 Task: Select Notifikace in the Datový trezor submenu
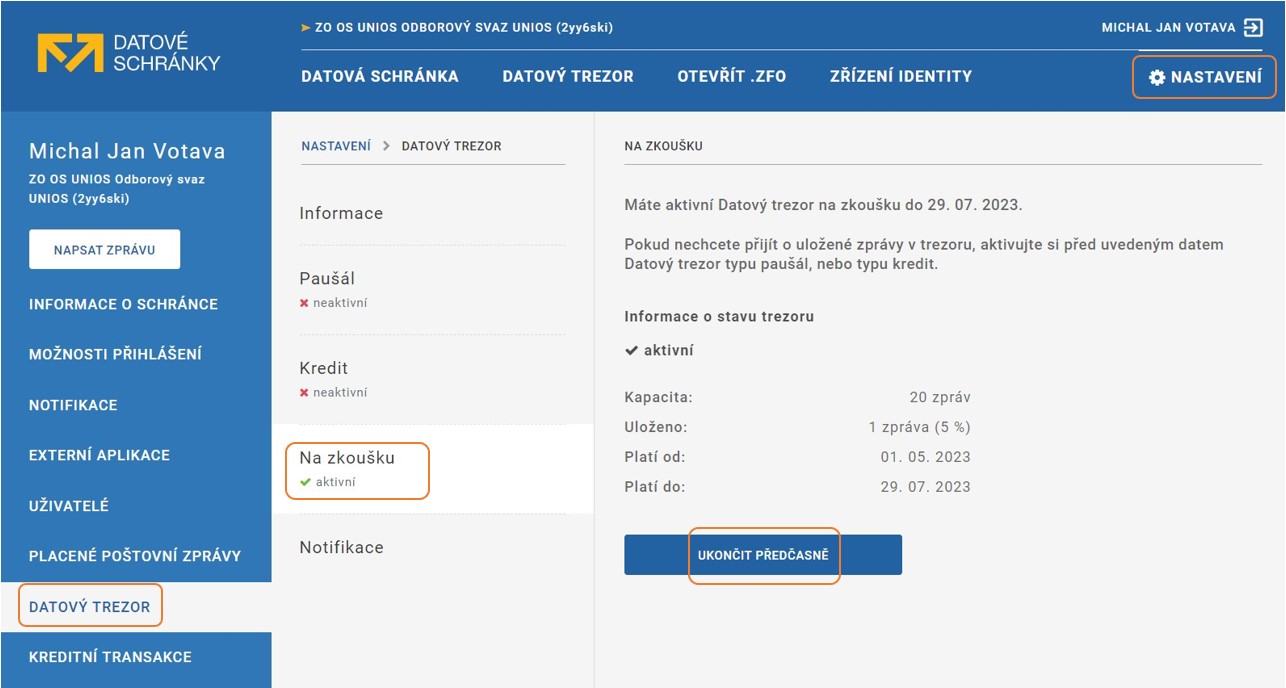point(341,547)
